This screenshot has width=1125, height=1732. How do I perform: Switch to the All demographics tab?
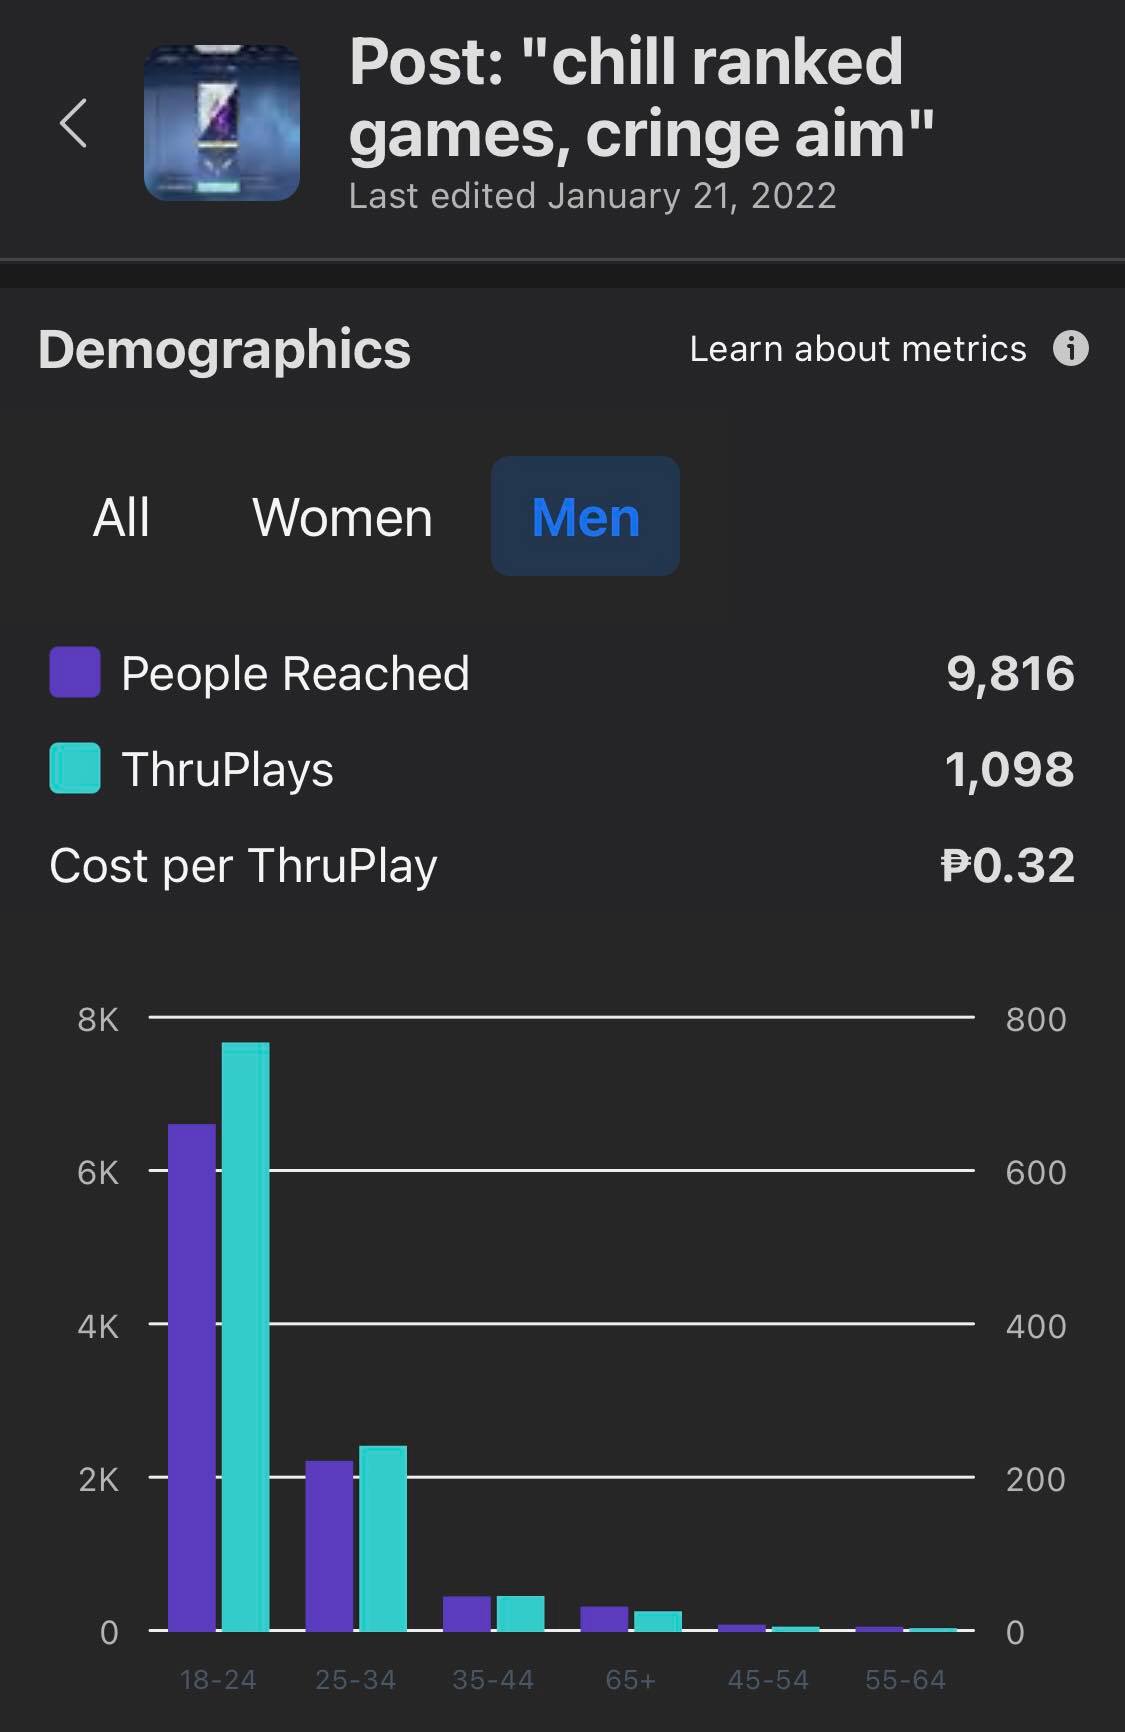[x=121, y=518]
